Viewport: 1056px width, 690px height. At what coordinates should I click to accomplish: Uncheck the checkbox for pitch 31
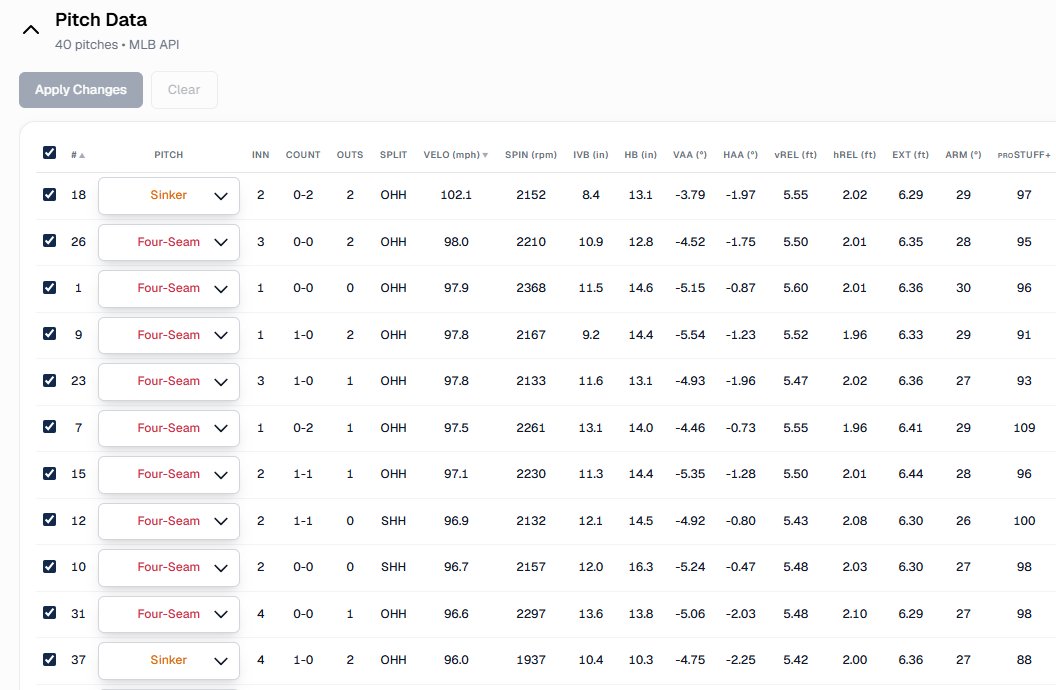(x=49, y=613)
